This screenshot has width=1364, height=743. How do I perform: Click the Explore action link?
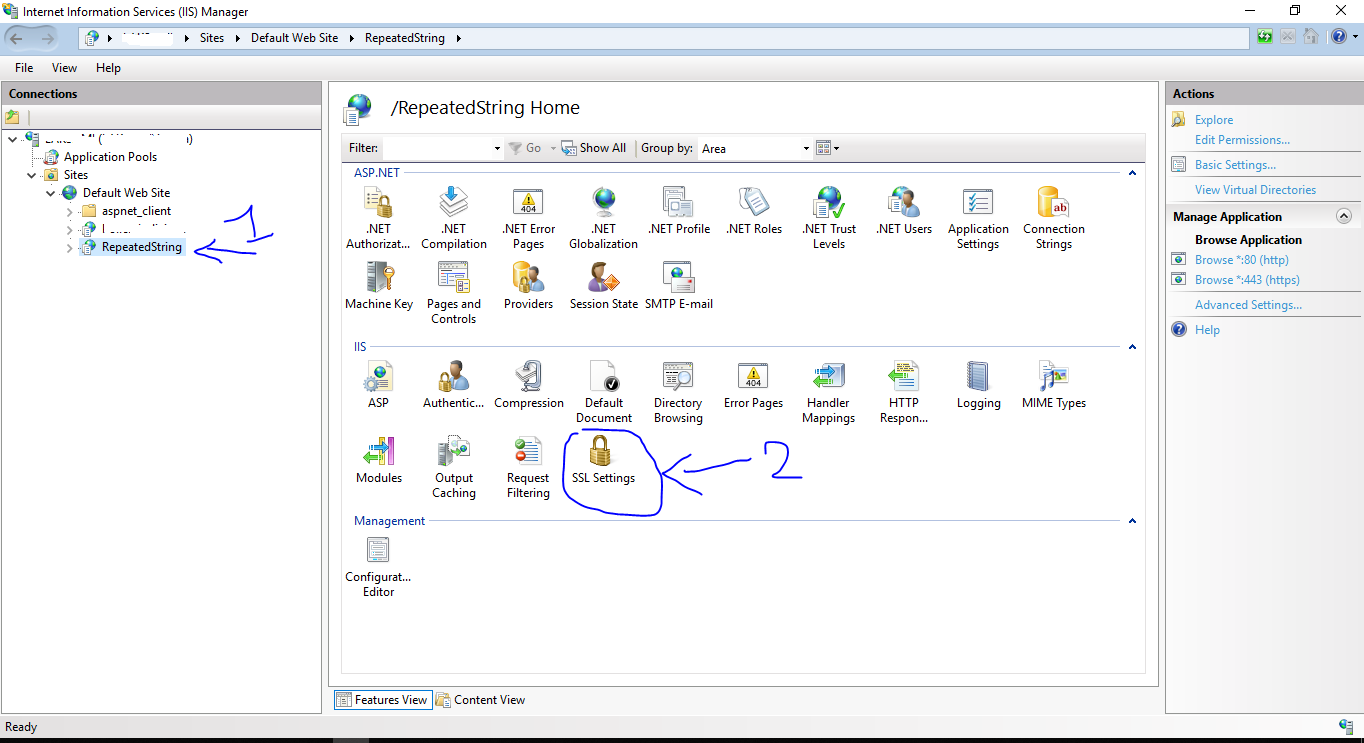click(1214, 120)
